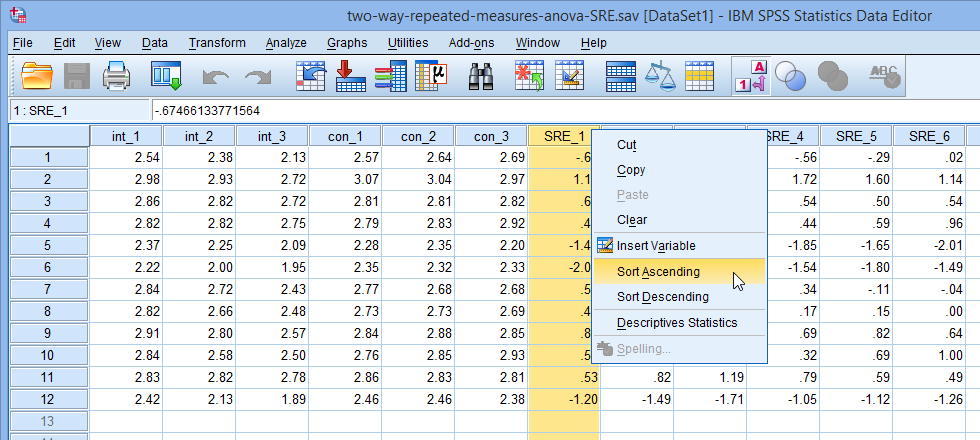Screen dimensions: 980x440
Task: Open the File menu
Action: coord(22,43)
